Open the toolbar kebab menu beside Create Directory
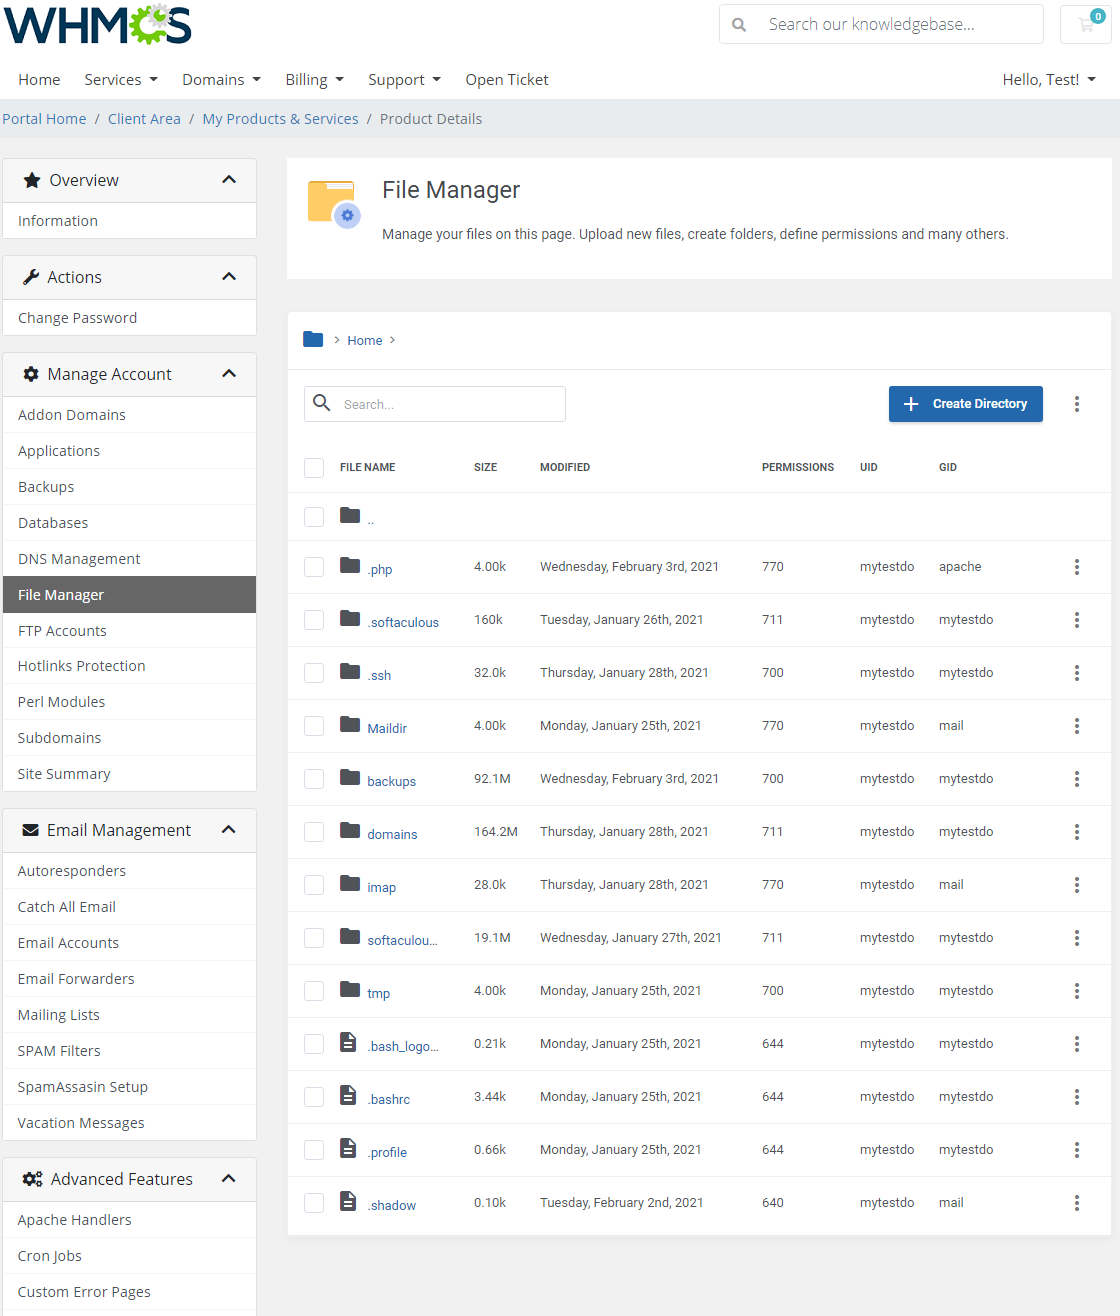This screenshot has width=1120, height=1316. [1077, 404]
